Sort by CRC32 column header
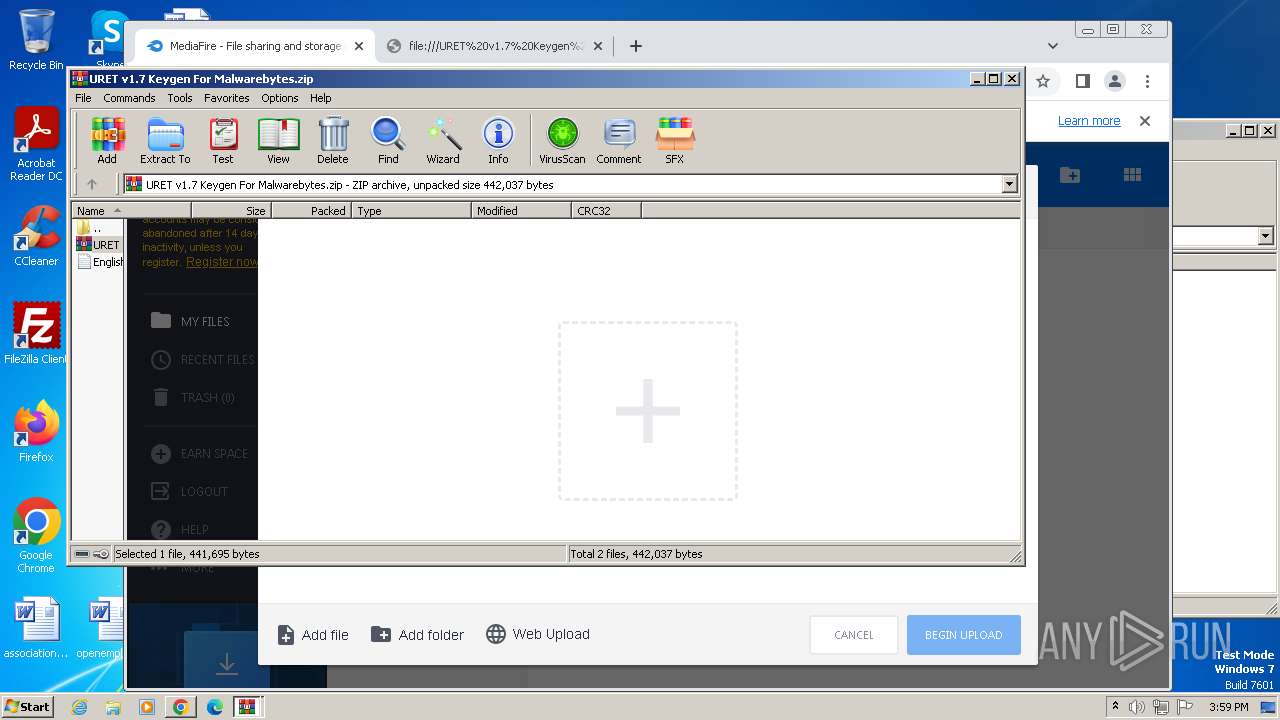This screenshot has width=1280, height=720. tap(606, 211)
